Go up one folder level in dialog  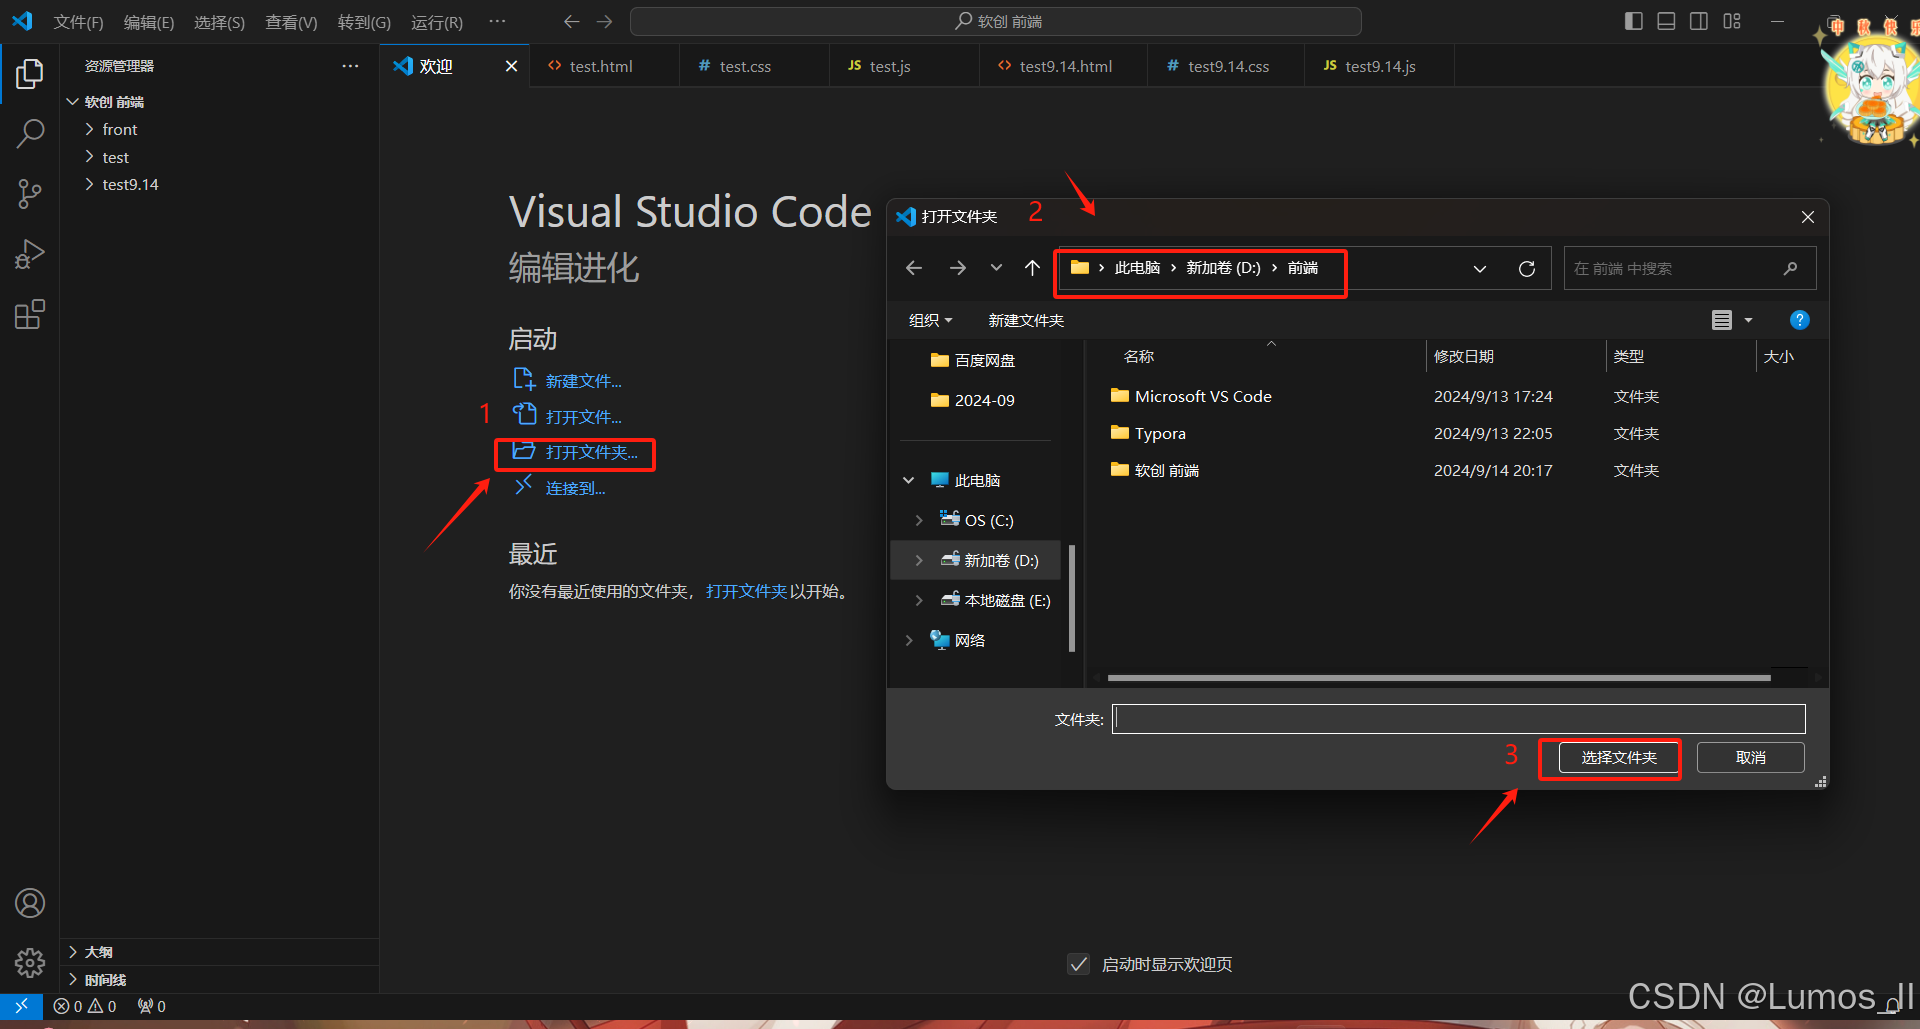tap(1033, 268)
